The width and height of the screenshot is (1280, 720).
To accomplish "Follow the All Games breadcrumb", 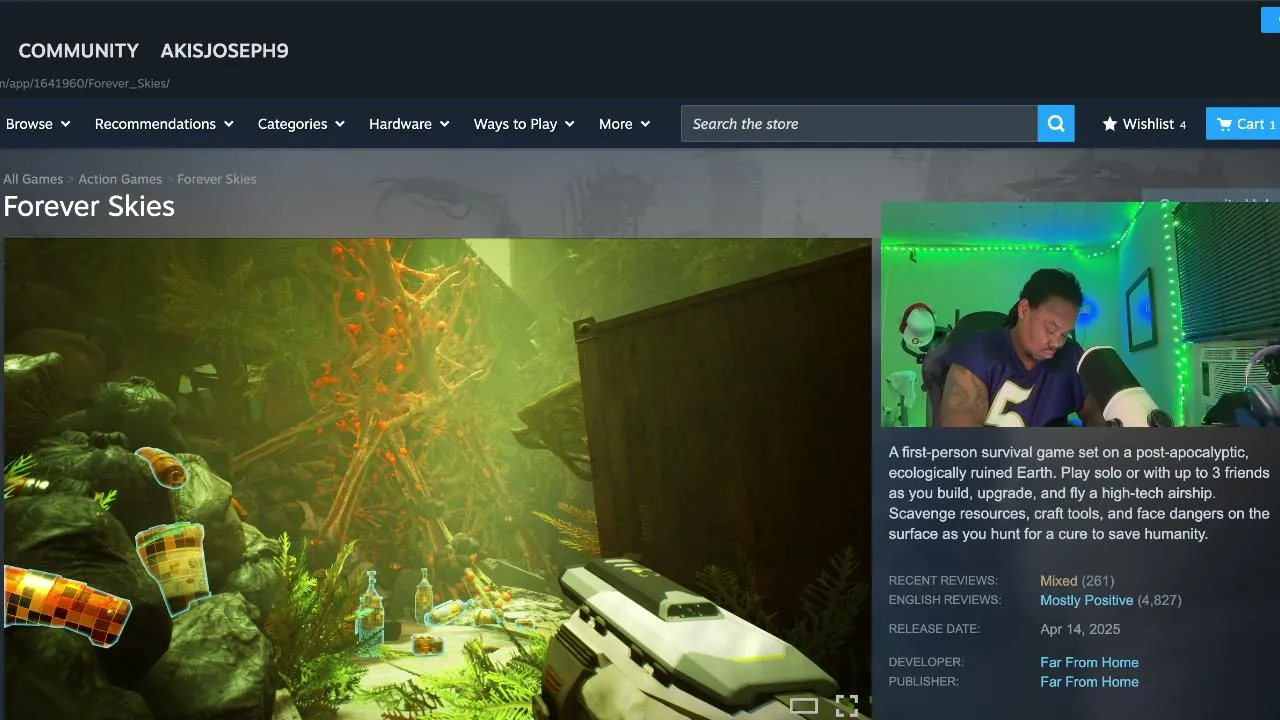I will pyautogui.click(x=33, y=179).
